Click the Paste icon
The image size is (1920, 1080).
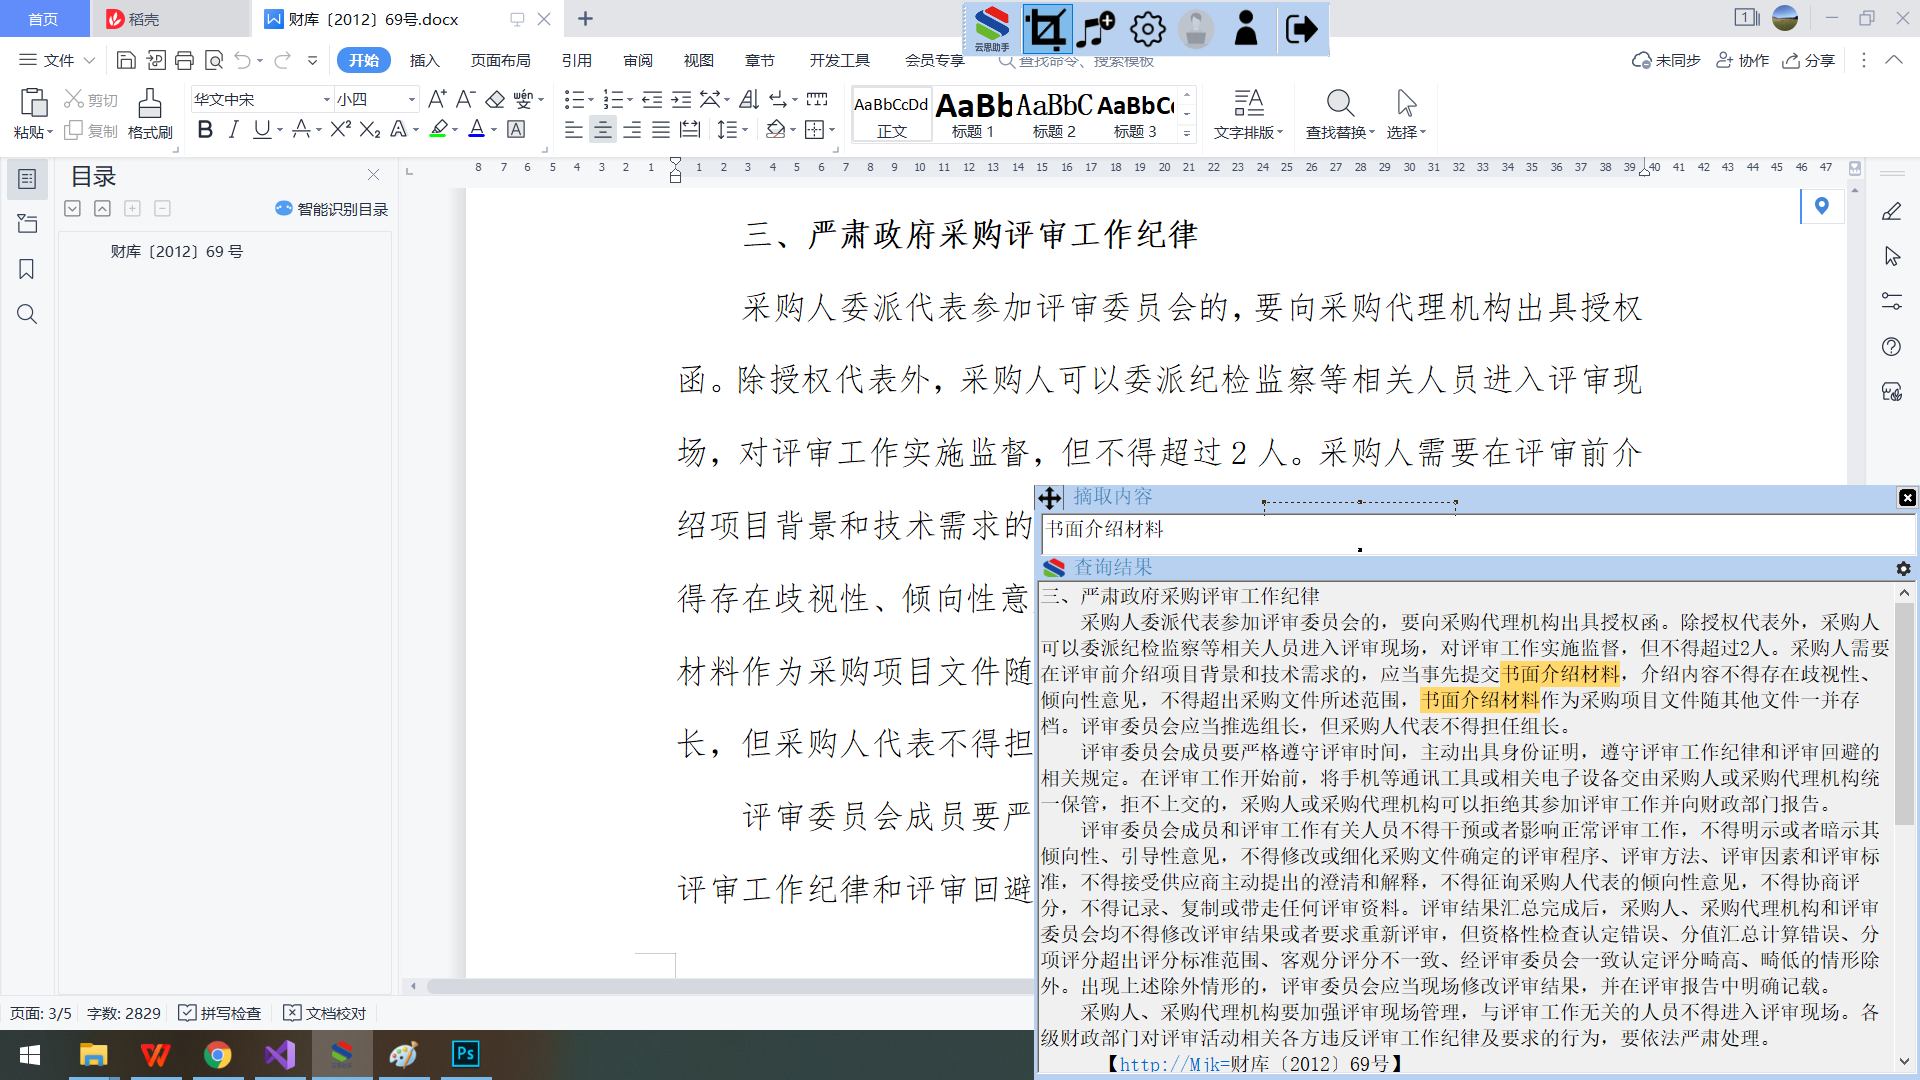click(x=33, y=103)
